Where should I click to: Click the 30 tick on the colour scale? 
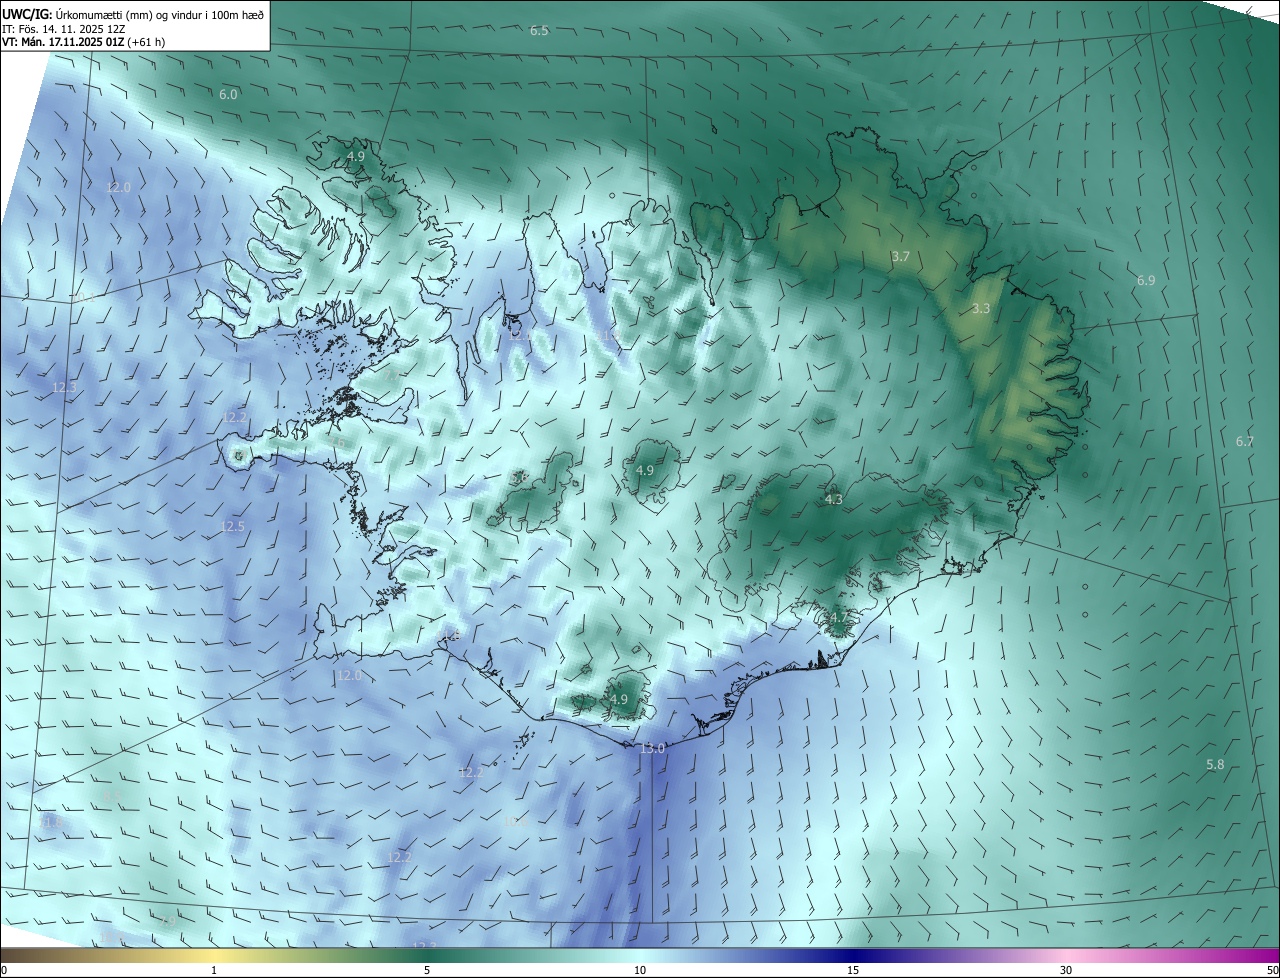[x=1066, y=971]
